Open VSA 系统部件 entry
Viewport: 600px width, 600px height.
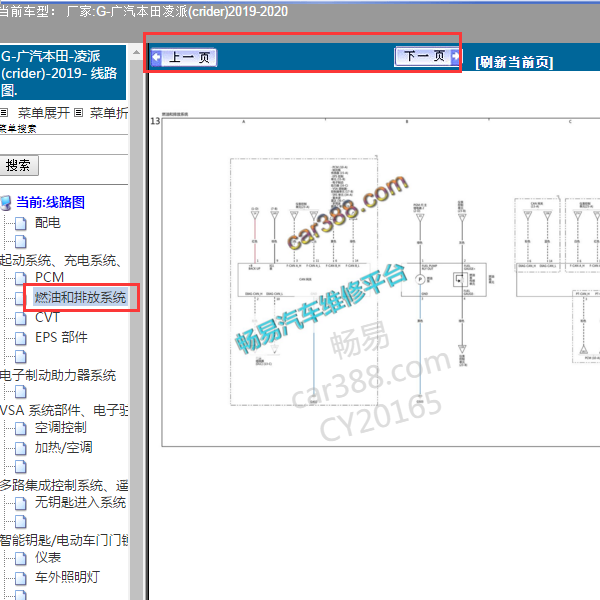pos(64,410)
